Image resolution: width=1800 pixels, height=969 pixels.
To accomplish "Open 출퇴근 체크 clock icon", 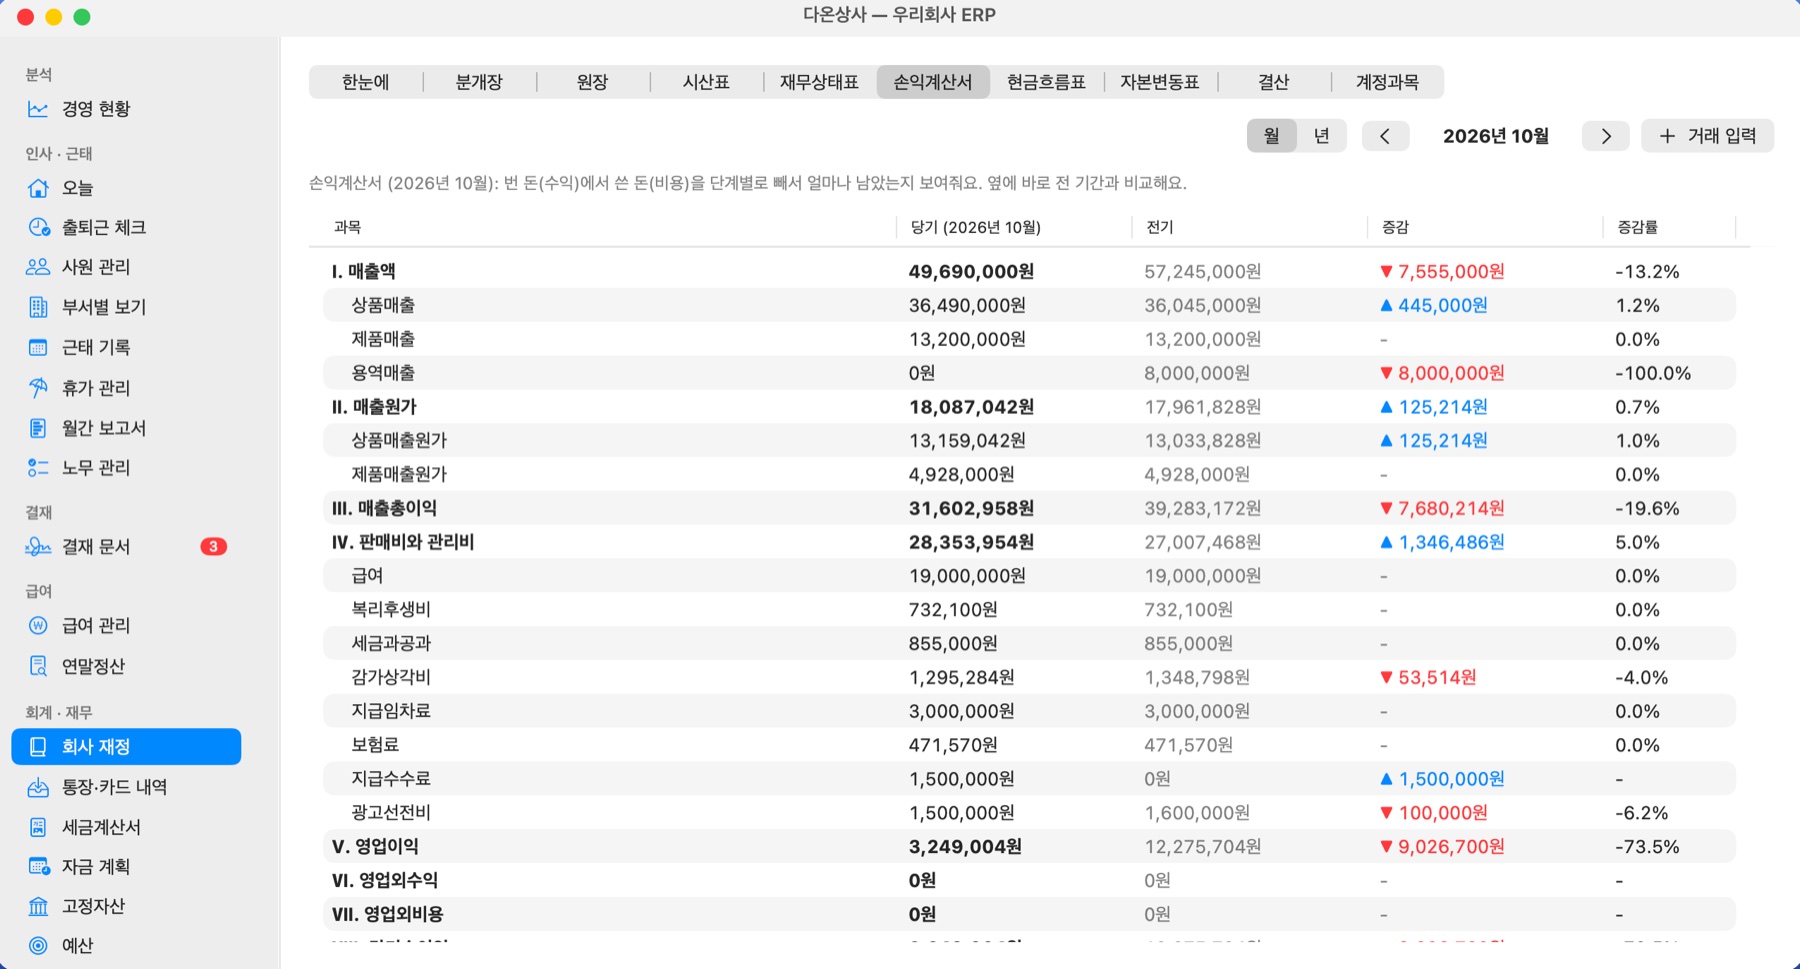I will (x=38, y=227).
